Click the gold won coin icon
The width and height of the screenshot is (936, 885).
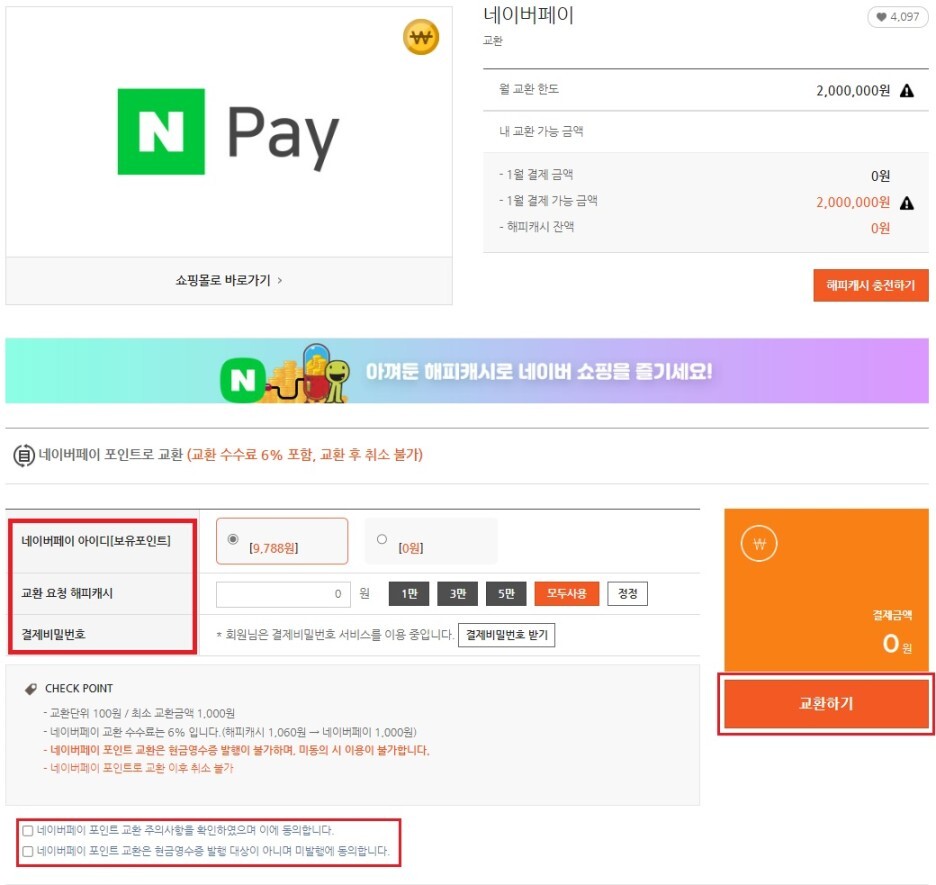421,38
